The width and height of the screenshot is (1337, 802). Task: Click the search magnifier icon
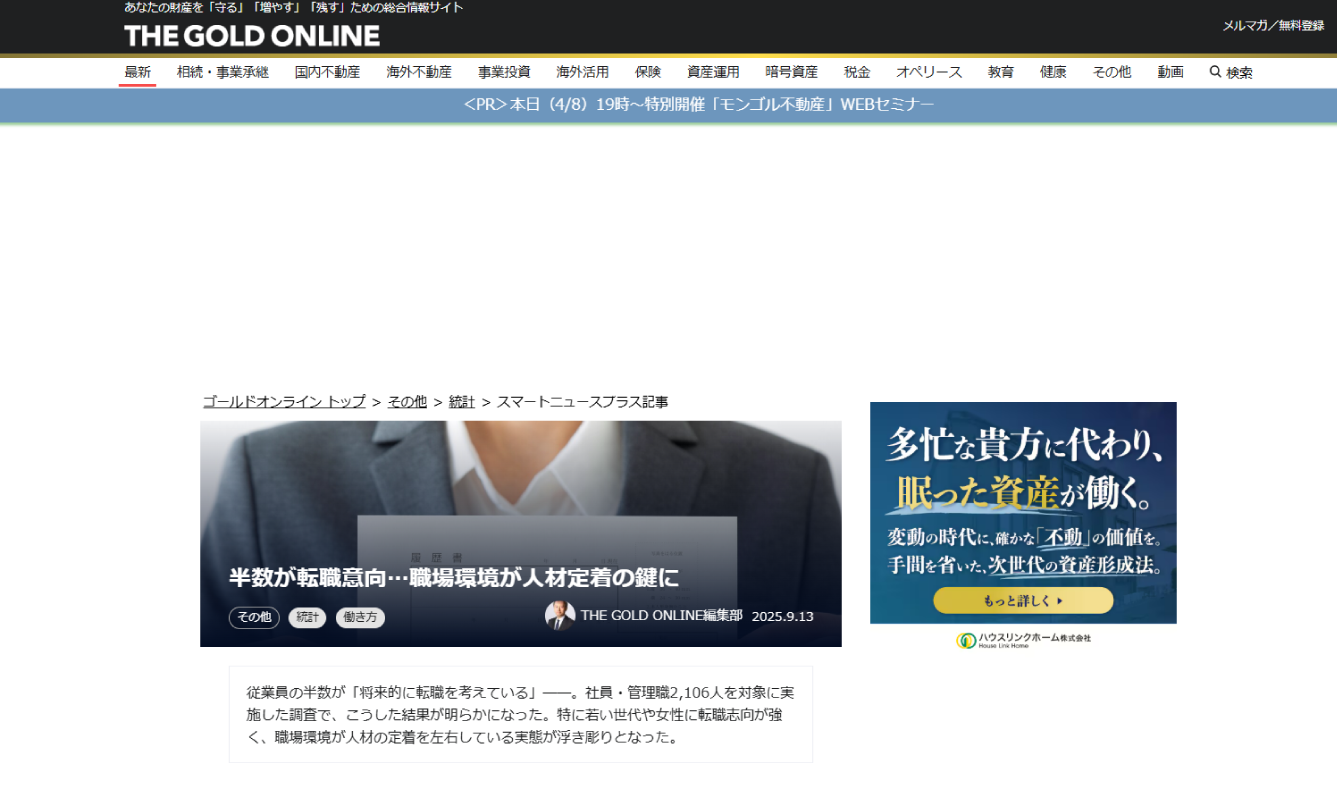click(x=1215, y=72)
